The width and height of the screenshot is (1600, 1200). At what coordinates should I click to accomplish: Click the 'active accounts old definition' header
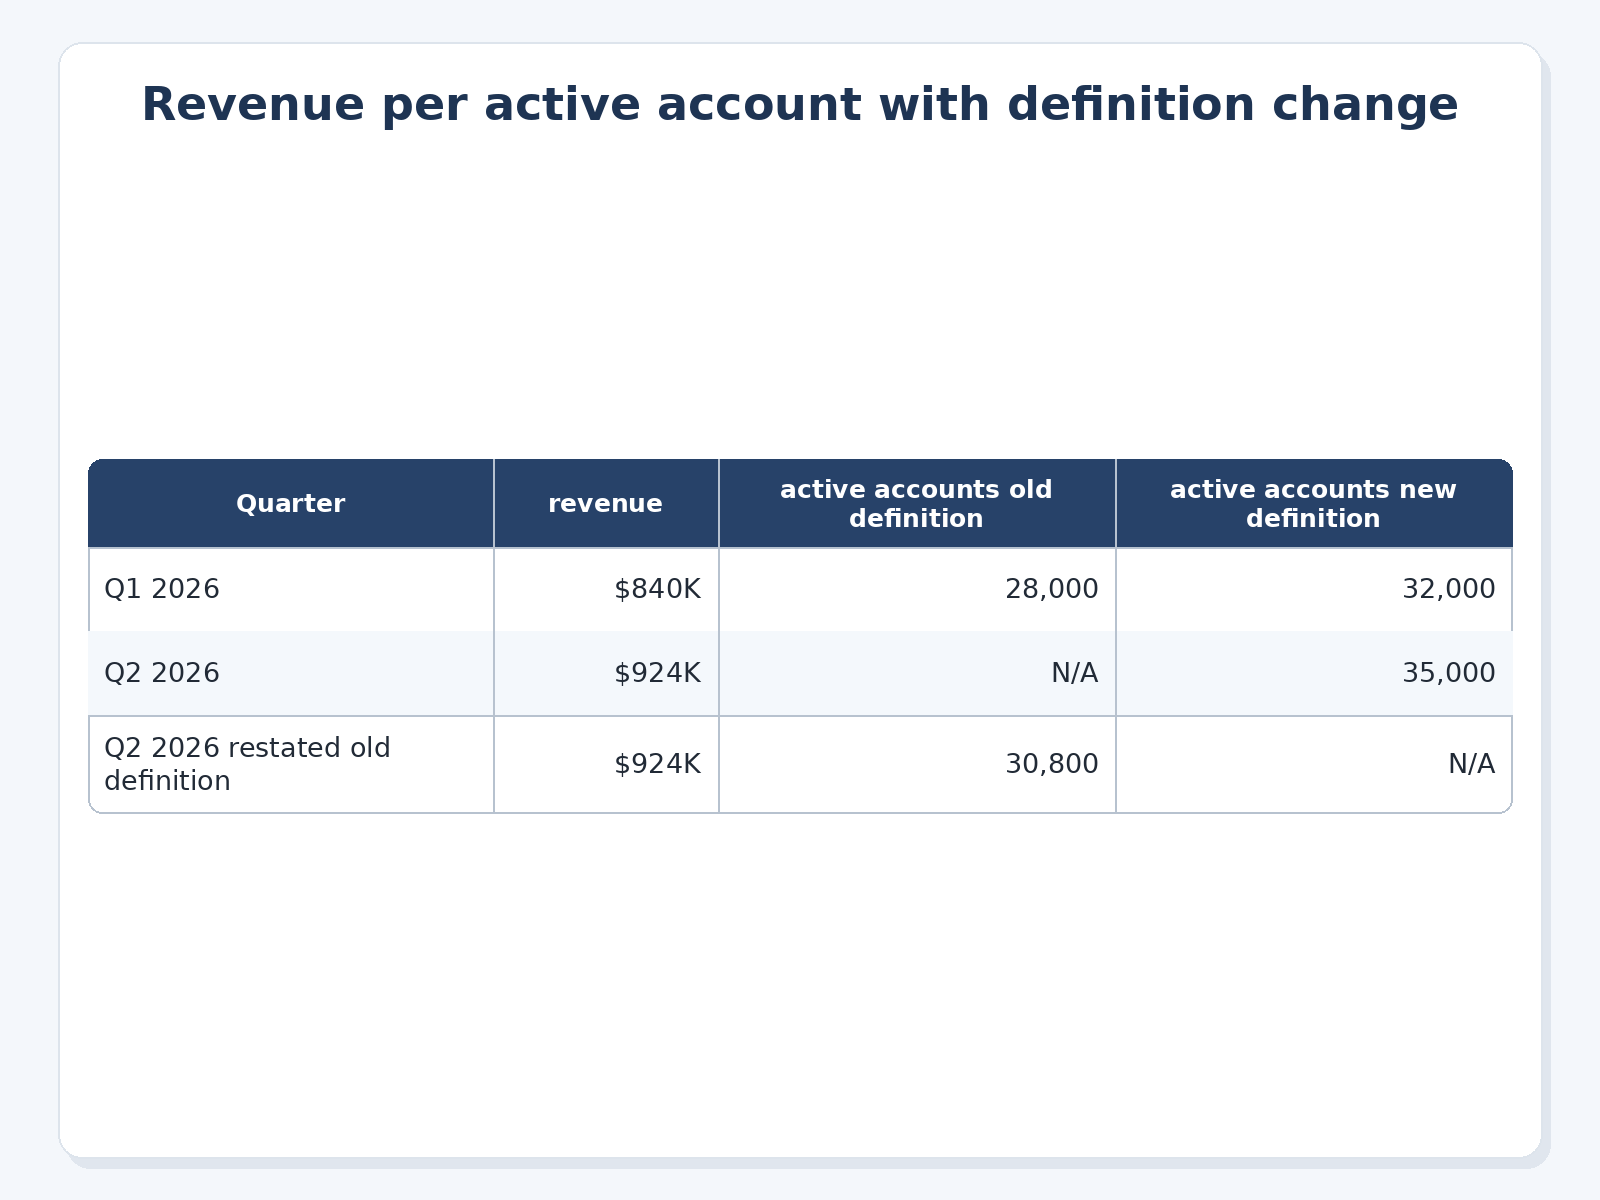click(917, 504)
